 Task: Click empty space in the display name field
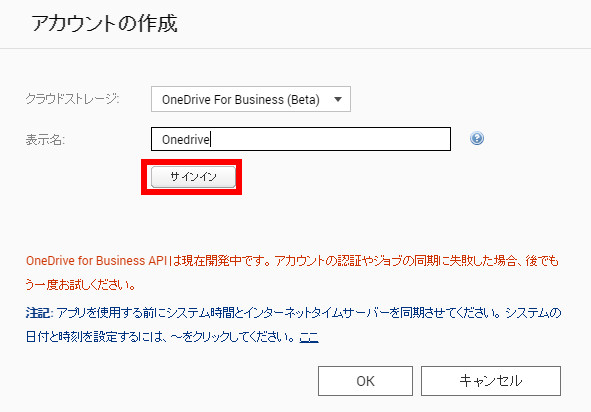point(332,139)
